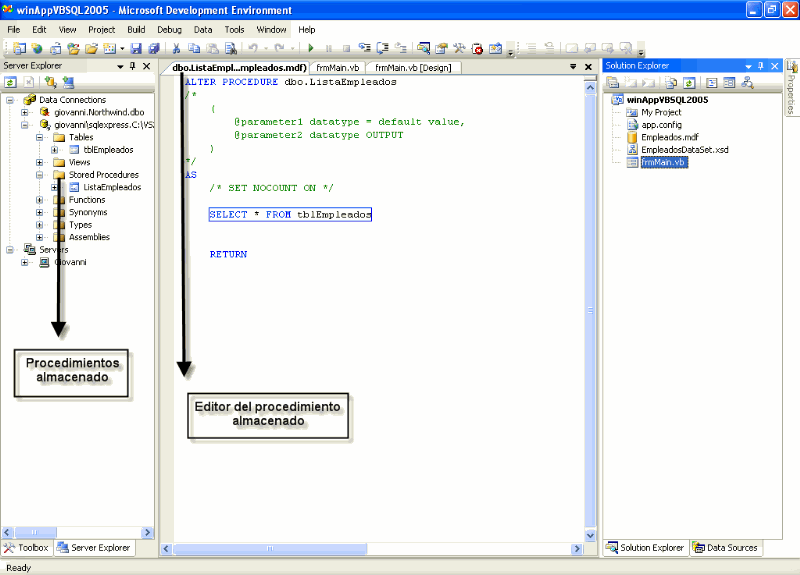Click the Undo toolbar icon

(253, 48)
